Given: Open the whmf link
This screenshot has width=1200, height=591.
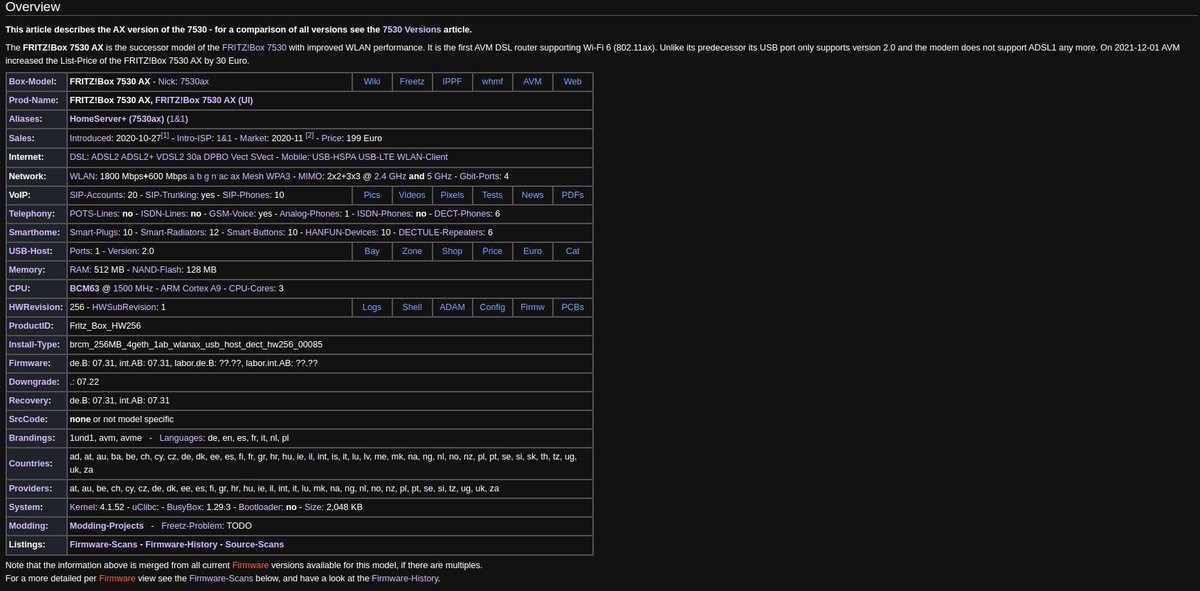Looking at the screenshot, I should click(492, 81).
